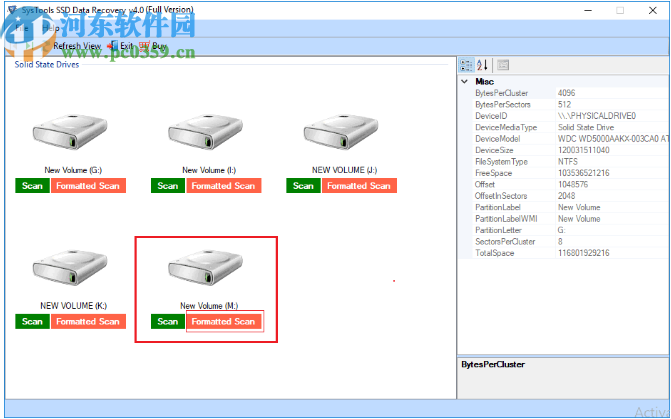
Task: Click the 120031511040 device size value
Action: tap(584, 150)
